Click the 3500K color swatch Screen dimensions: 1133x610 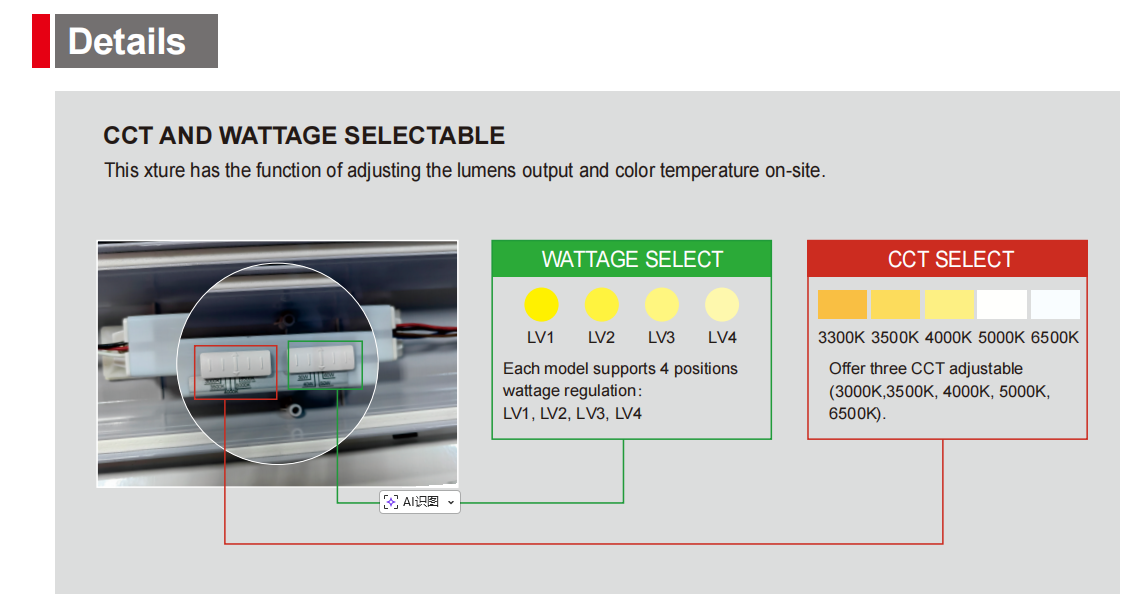[x=895, y=304]
